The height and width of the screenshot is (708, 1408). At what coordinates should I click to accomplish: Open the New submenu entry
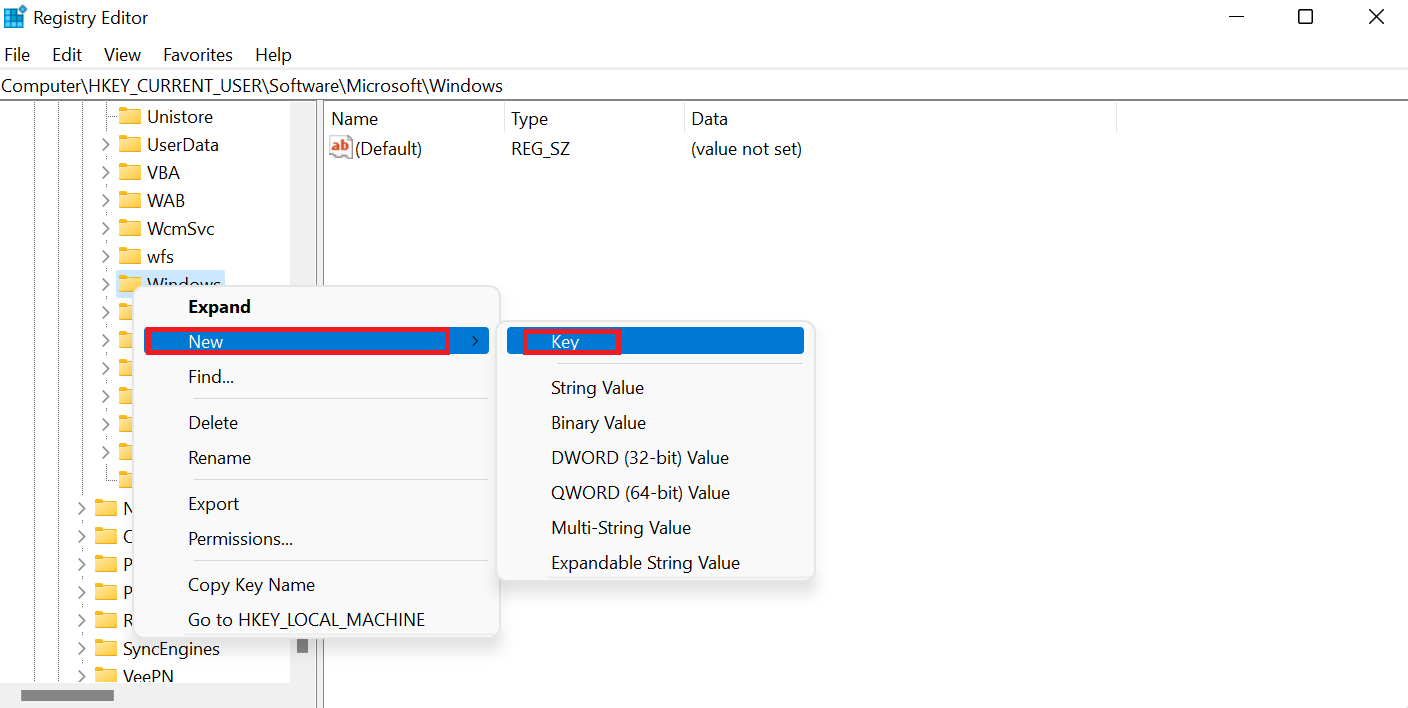316,341
